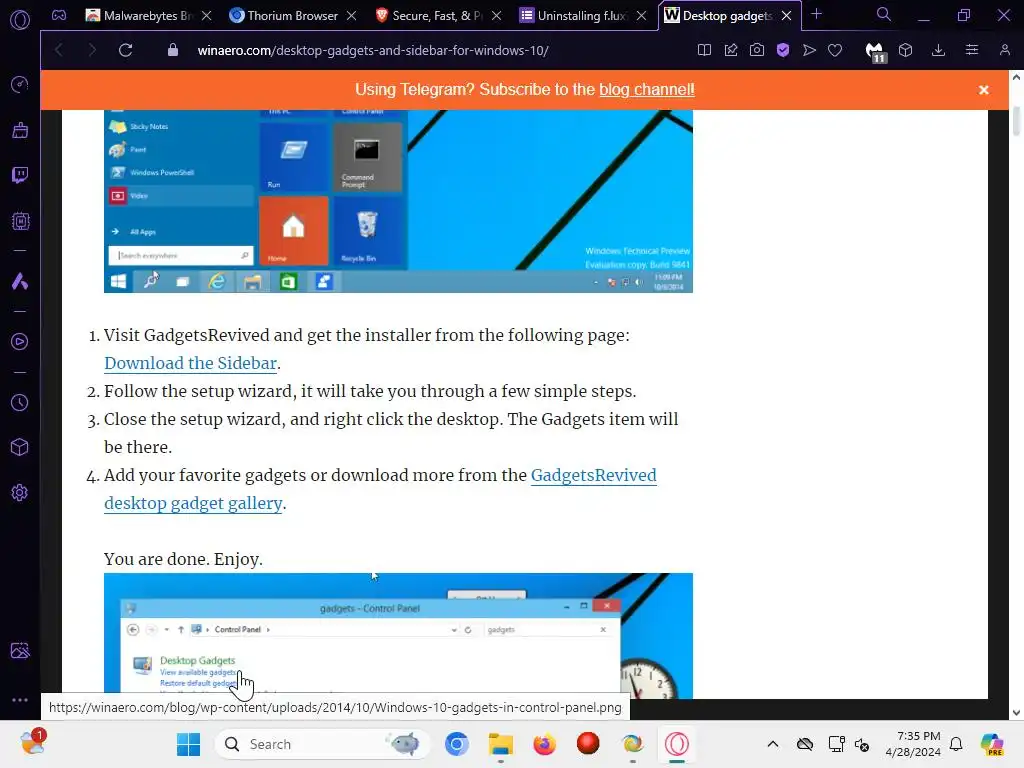Open the profile account icon
The width and height of the screenshot is (1024, 768).
pyautogui.click(x=1004, y=50)
